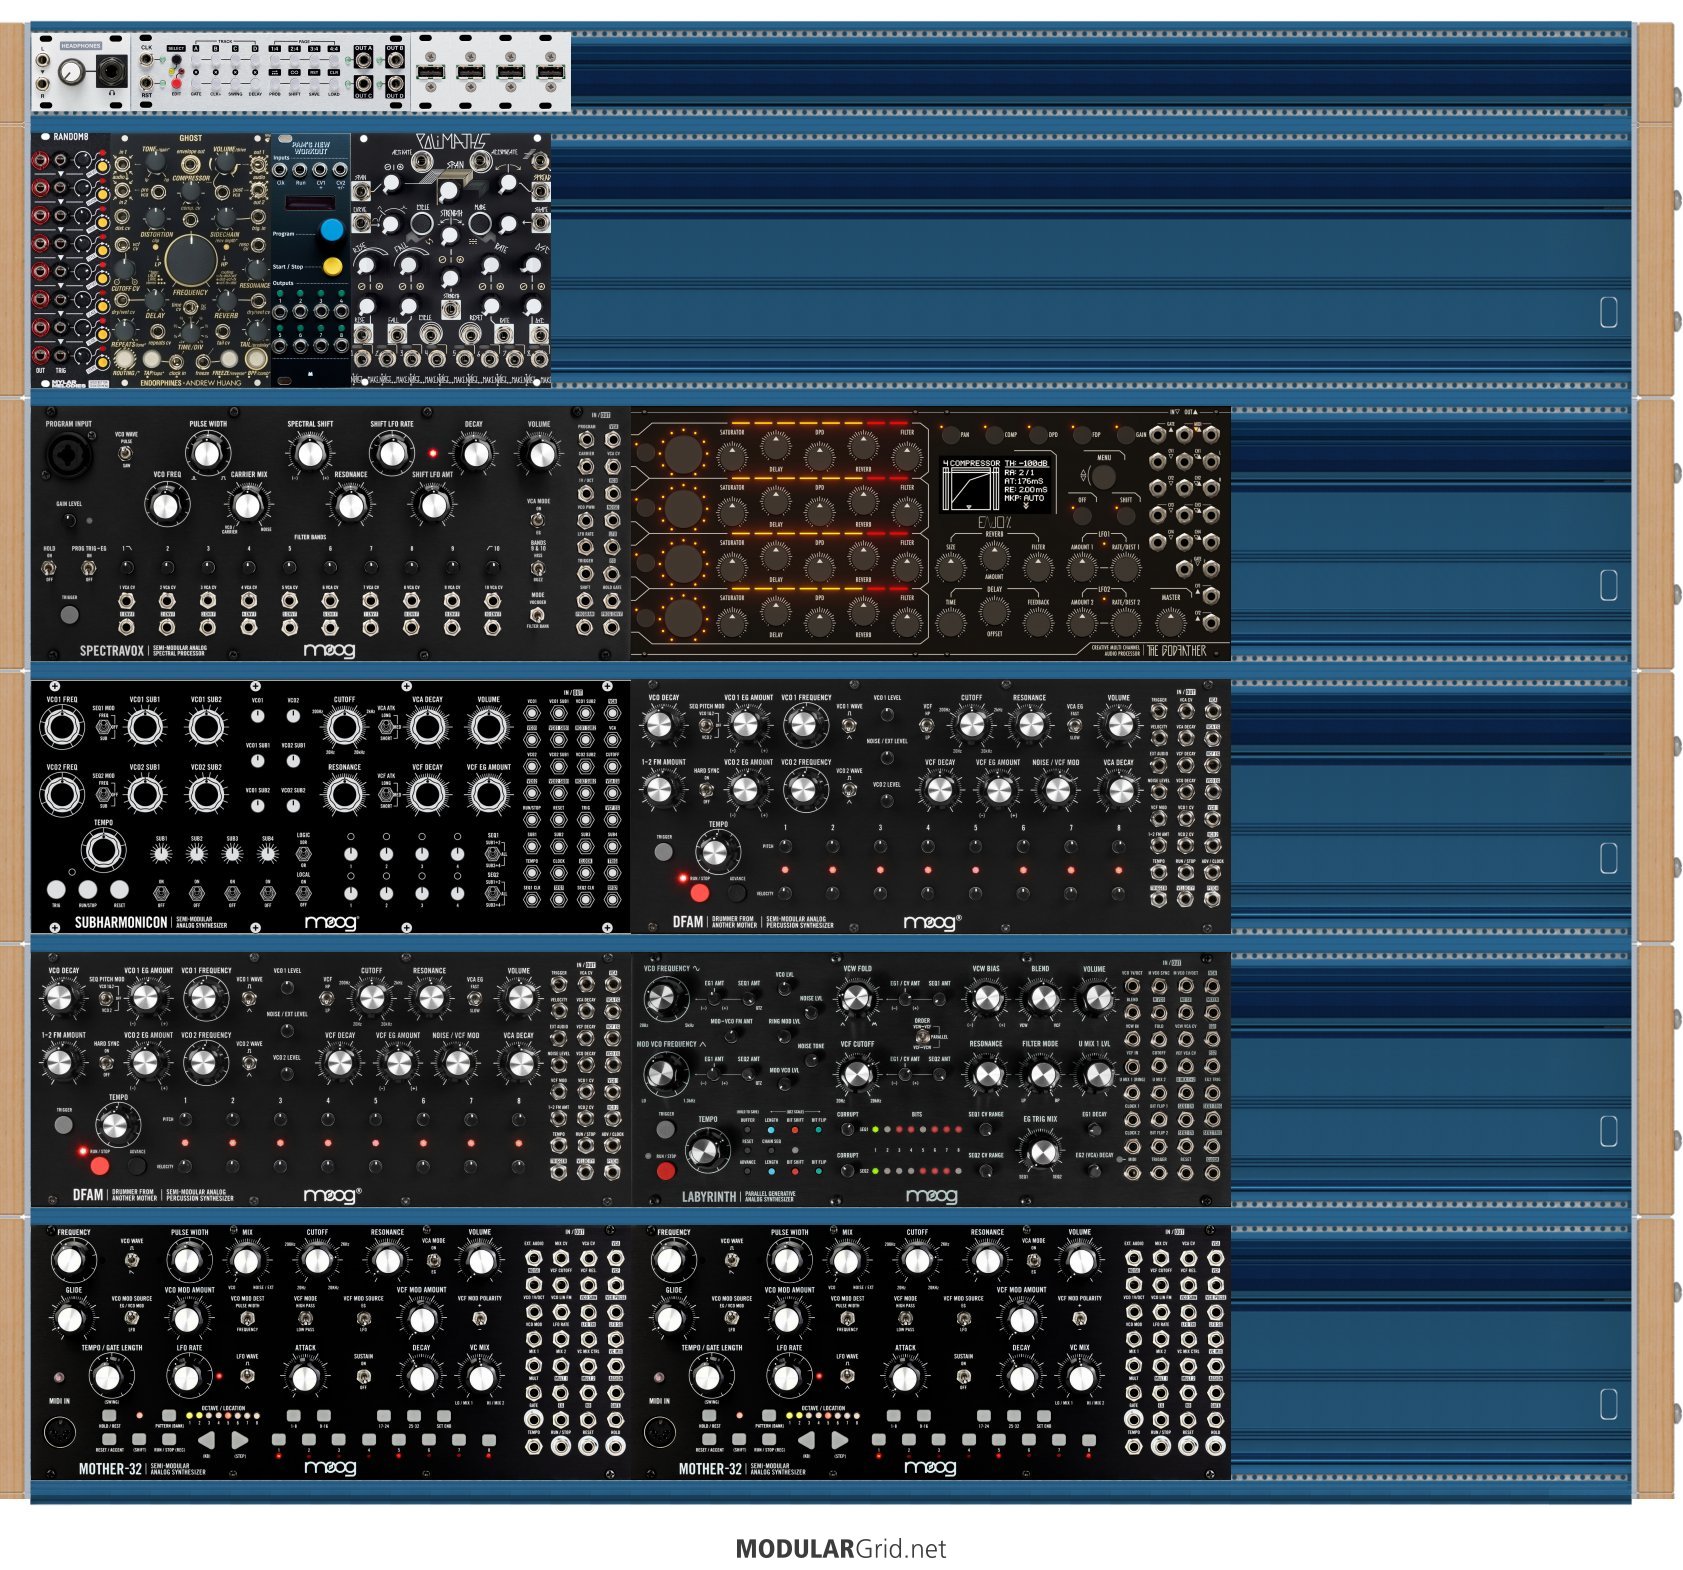1683x1570 pixels.
Task: Click the PAN button on The Godfather module
Action: [950, 436]
